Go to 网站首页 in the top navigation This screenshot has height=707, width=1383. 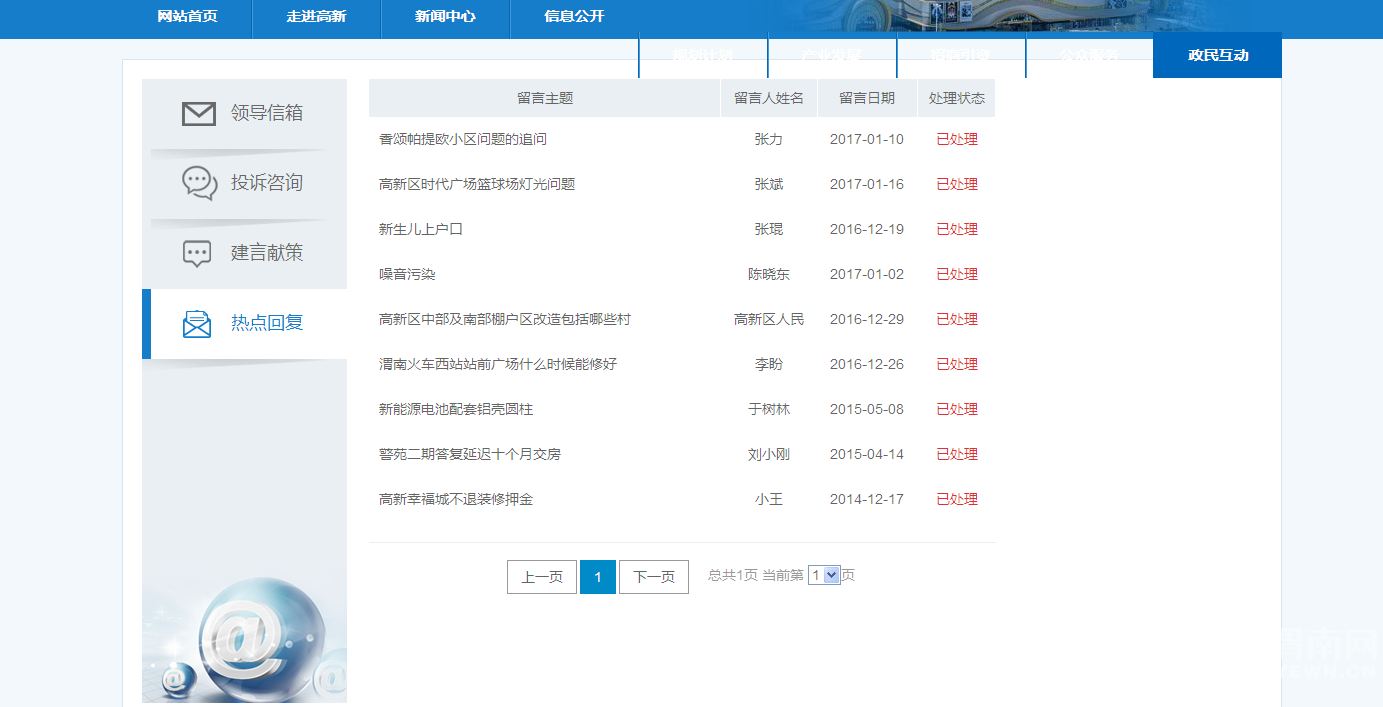[x=186, y=18]
